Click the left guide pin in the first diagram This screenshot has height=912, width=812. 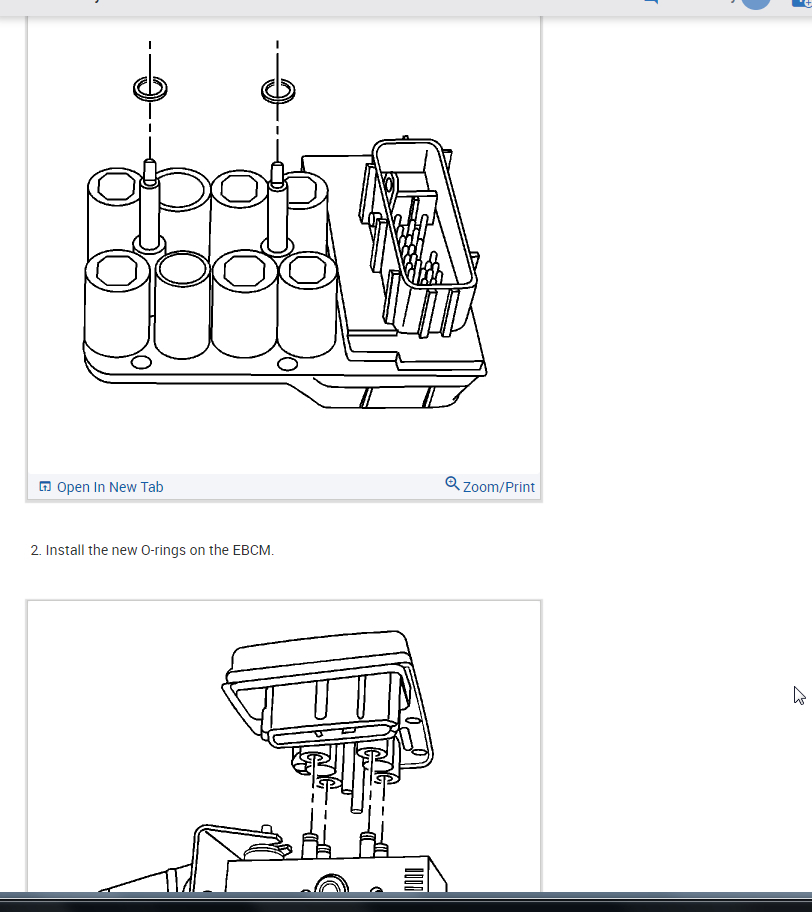(x=149, y=206)
